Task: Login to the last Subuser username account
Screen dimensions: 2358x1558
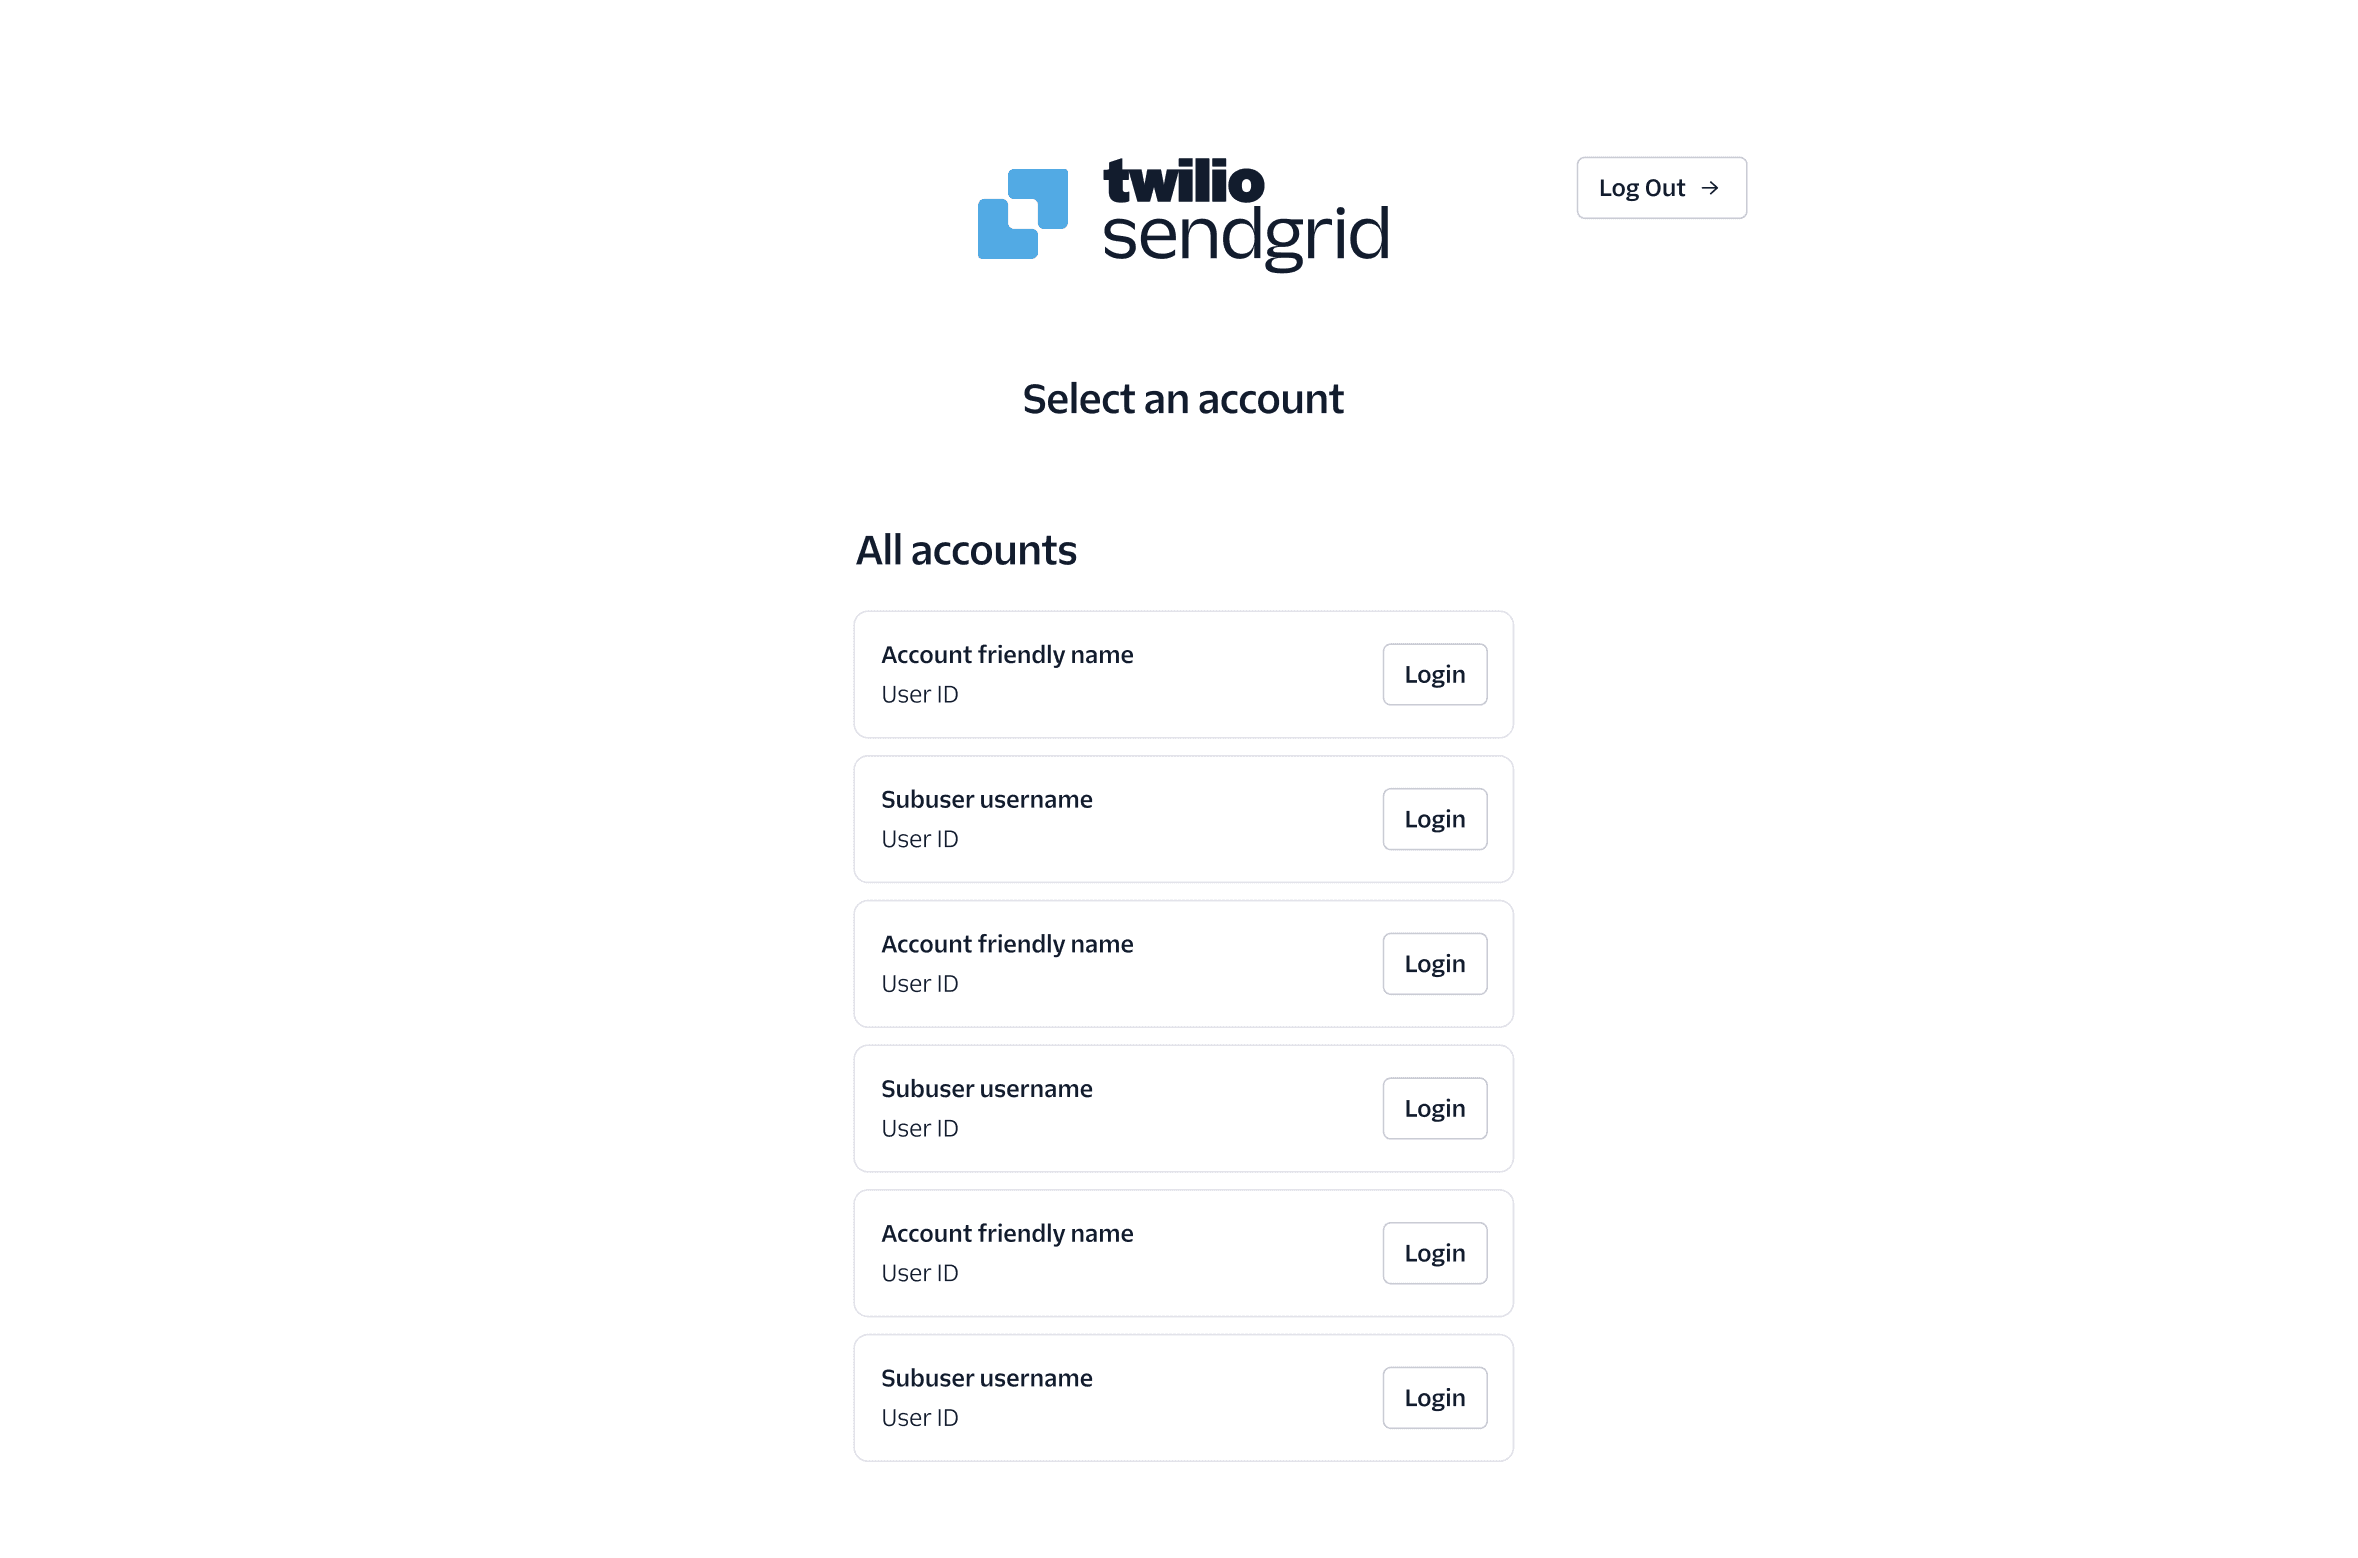Action: point(1434,1397)
